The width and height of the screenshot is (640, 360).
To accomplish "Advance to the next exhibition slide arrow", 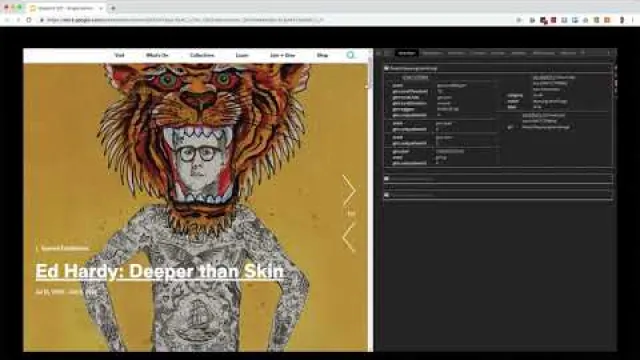I will pos(349,190).
